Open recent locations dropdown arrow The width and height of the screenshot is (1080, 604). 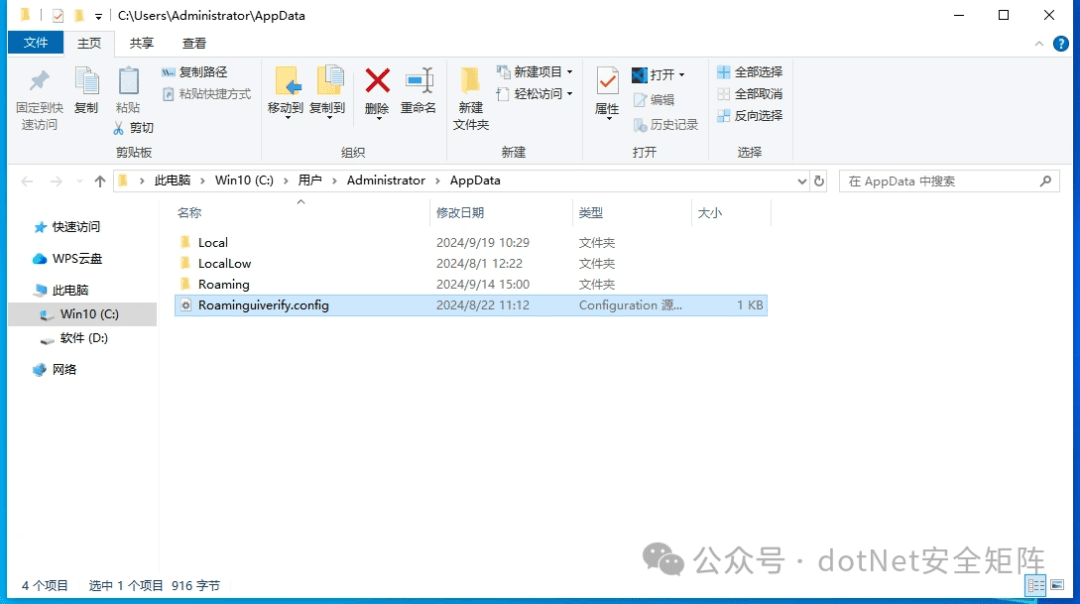click(x=80, y=181)
